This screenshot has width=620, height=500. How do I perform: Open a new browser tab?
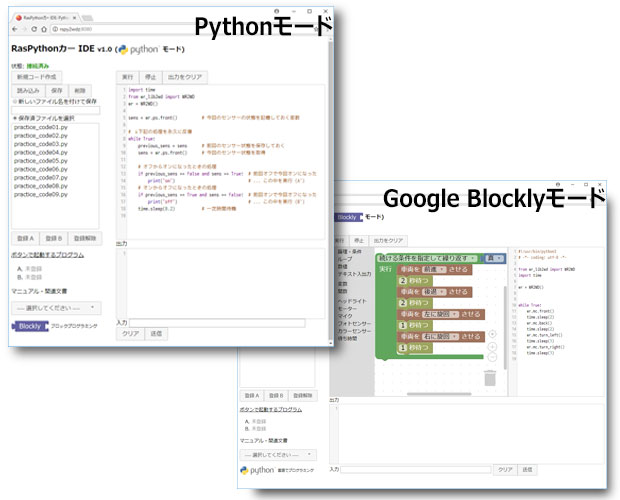click(x=87, y=18)
